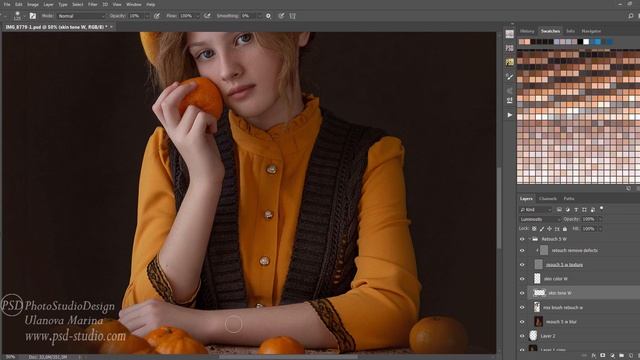Switch to the Paths tab
Screen dimensions: 640x360
click(569, 199)
